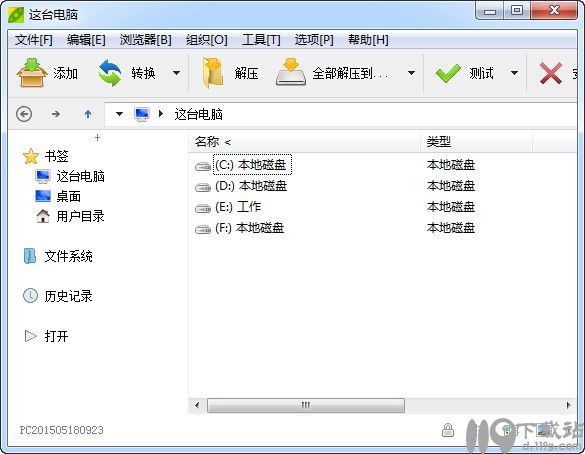Screen dimensions: 585x454
Task: Click the monitor icon beside sidebar 这台电脑
Action: point(43,176)
